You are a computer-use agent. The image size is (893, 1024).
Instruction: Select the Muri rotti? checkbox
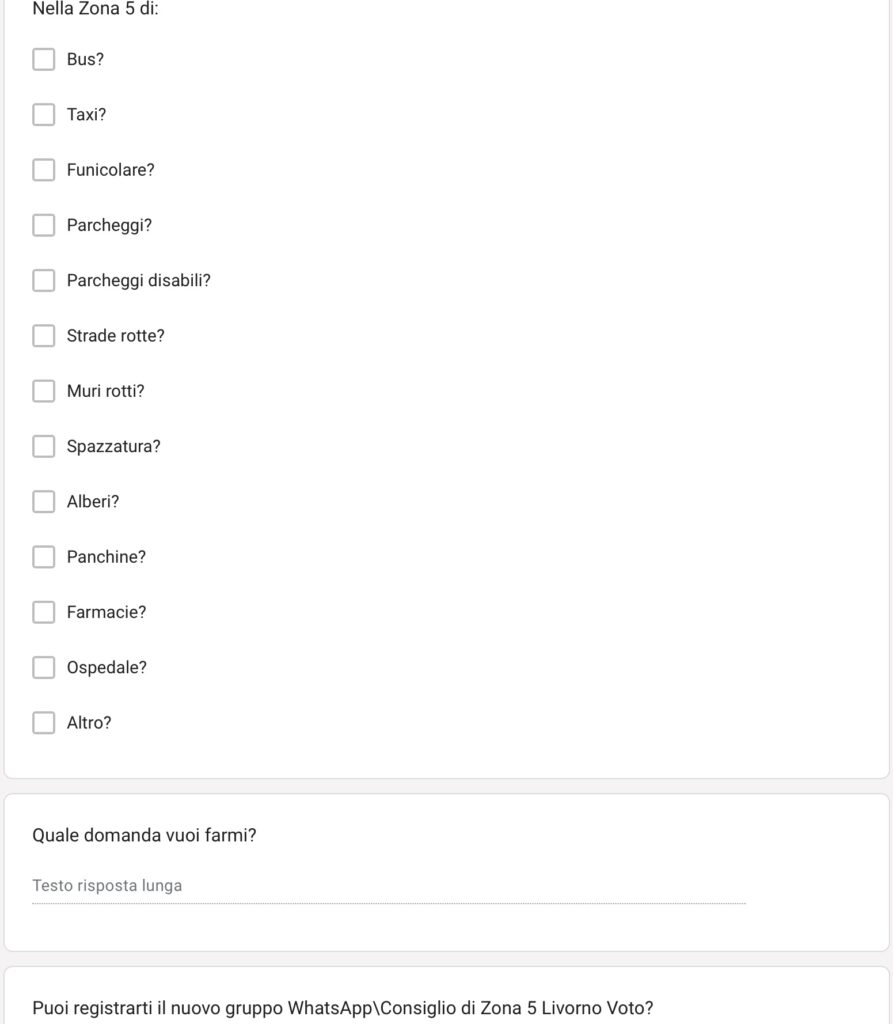coord(44,391)
